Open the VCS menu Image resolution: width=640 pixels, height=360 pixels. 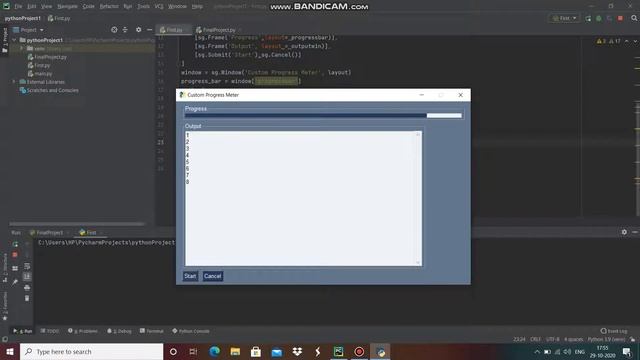[x=159, y=7]
